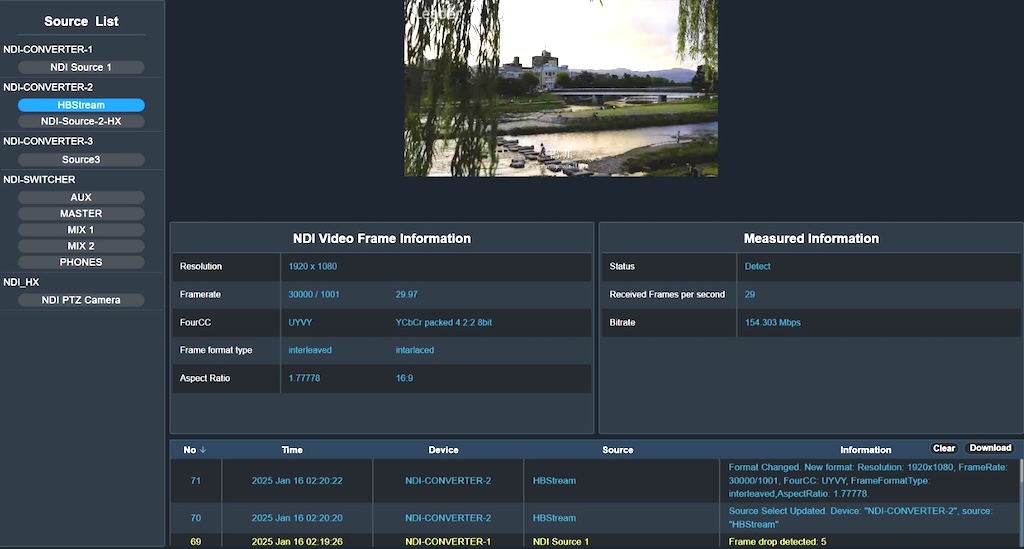Select the frame drop log row 69

[196, 542]
